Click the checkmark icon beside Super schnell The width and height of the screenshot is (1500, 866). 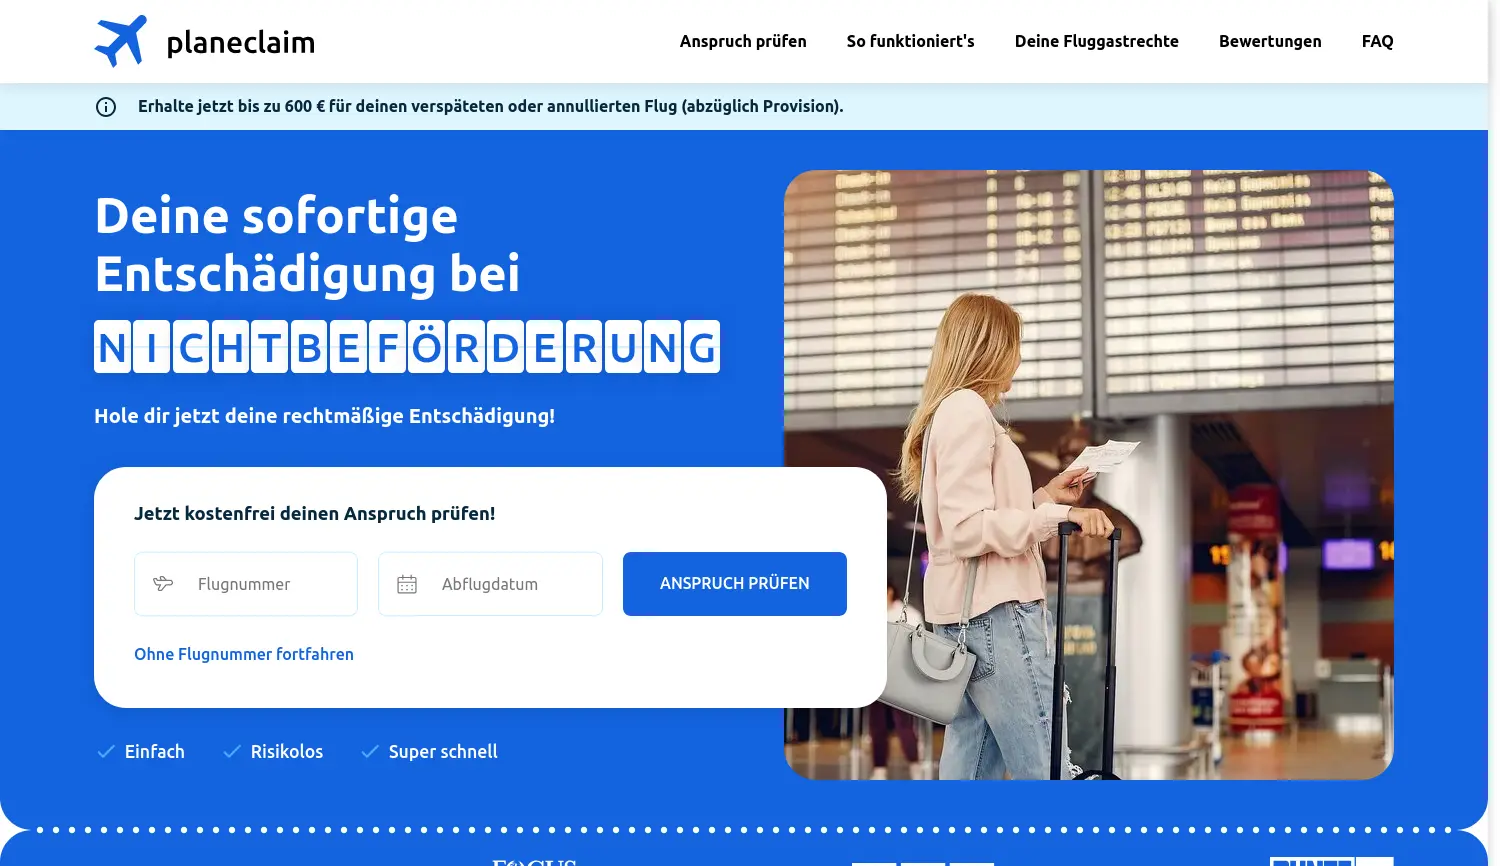[x=370, y=751]
